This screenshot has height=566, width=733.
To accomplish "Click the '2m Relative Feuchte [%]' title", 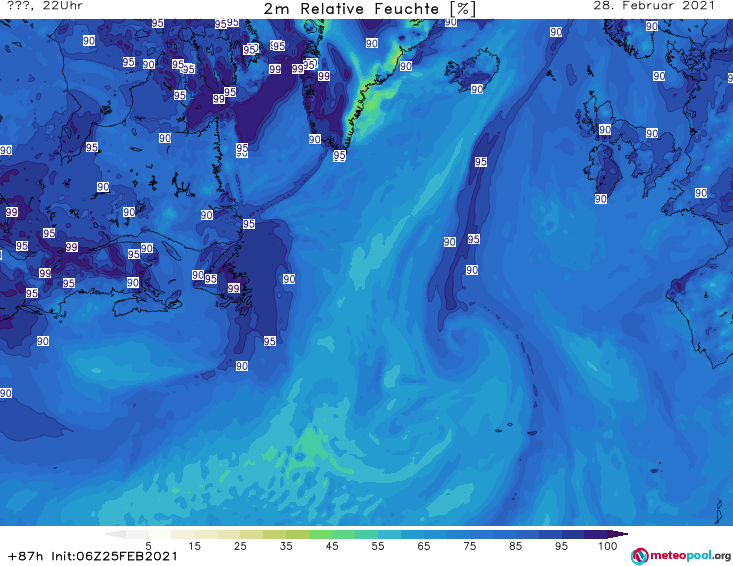I will click(x=370, y=9).
